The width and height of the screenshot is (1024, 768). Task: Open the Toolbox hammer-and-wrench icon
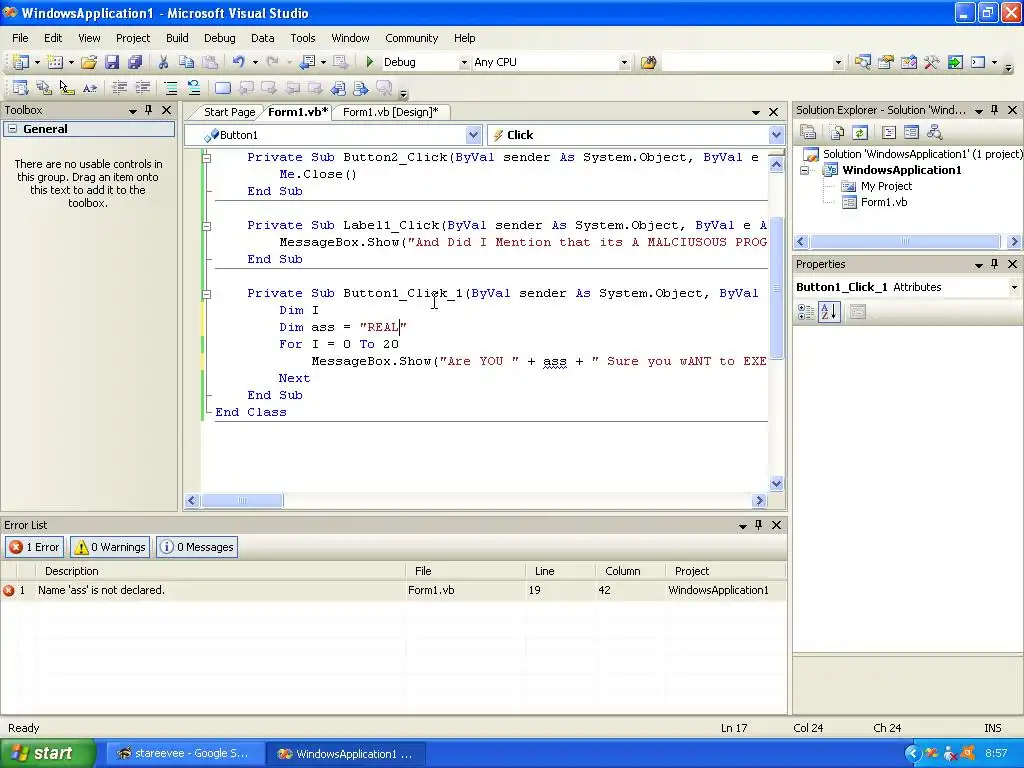[932, 62]
